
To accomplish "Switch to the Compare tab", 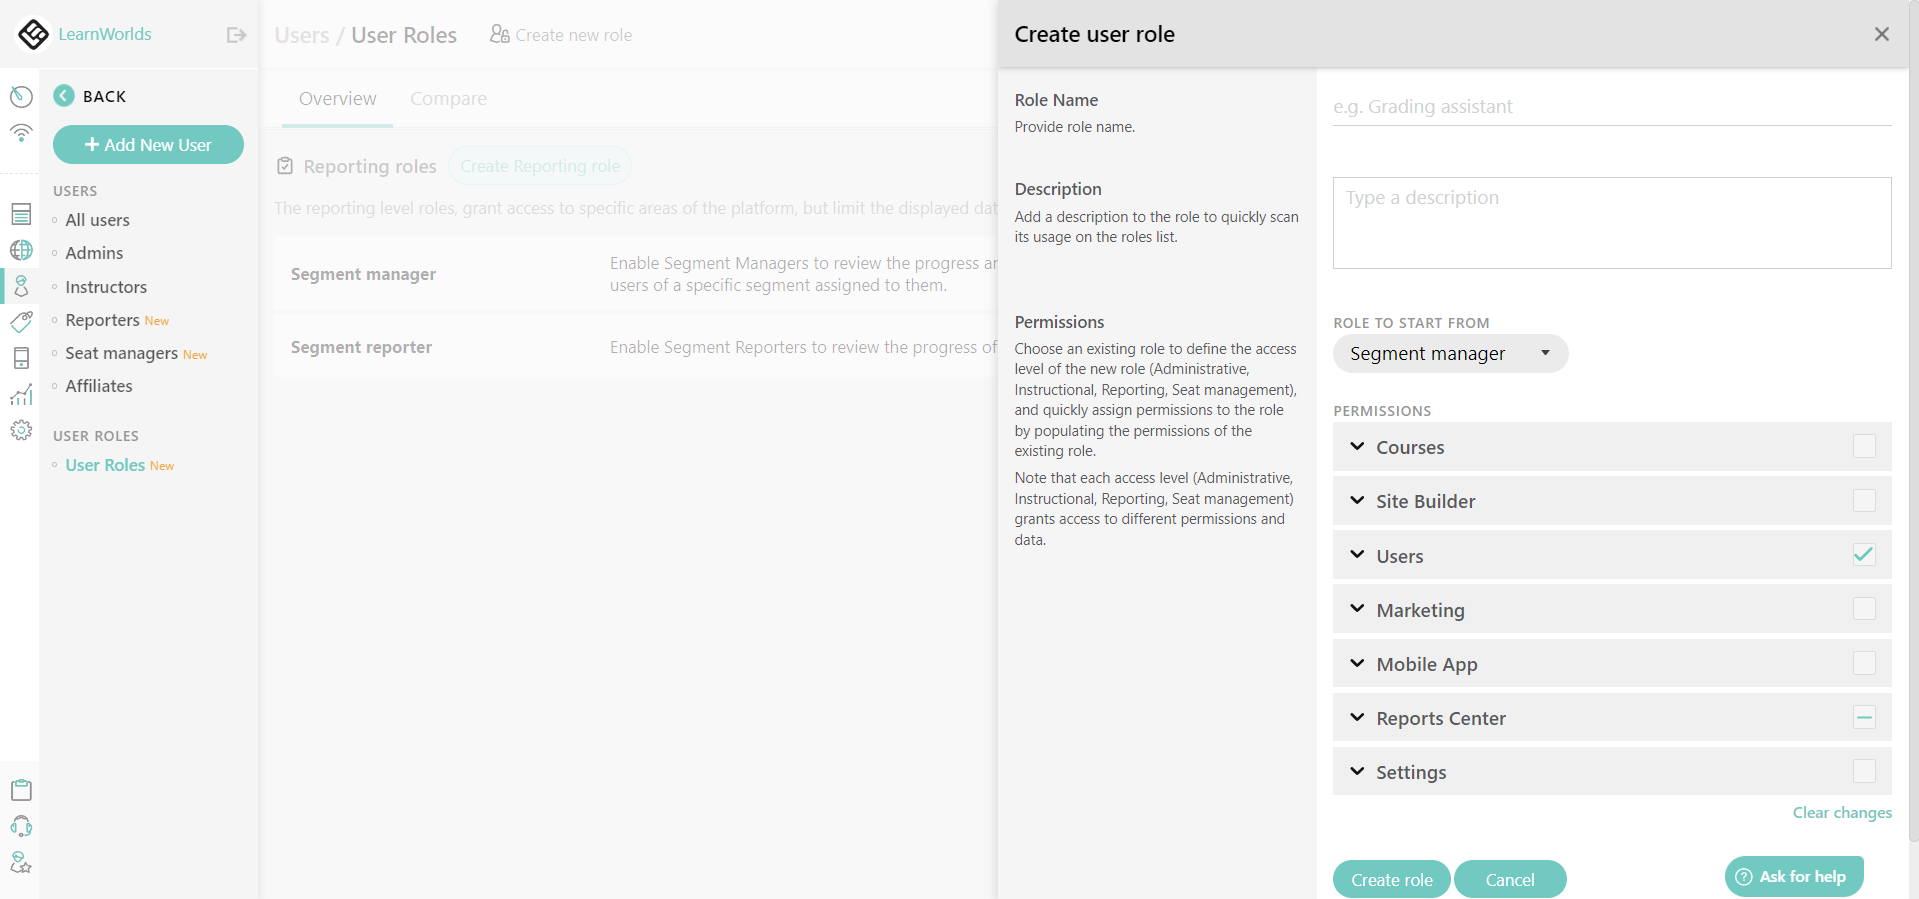I will click(x=448, y=99).
